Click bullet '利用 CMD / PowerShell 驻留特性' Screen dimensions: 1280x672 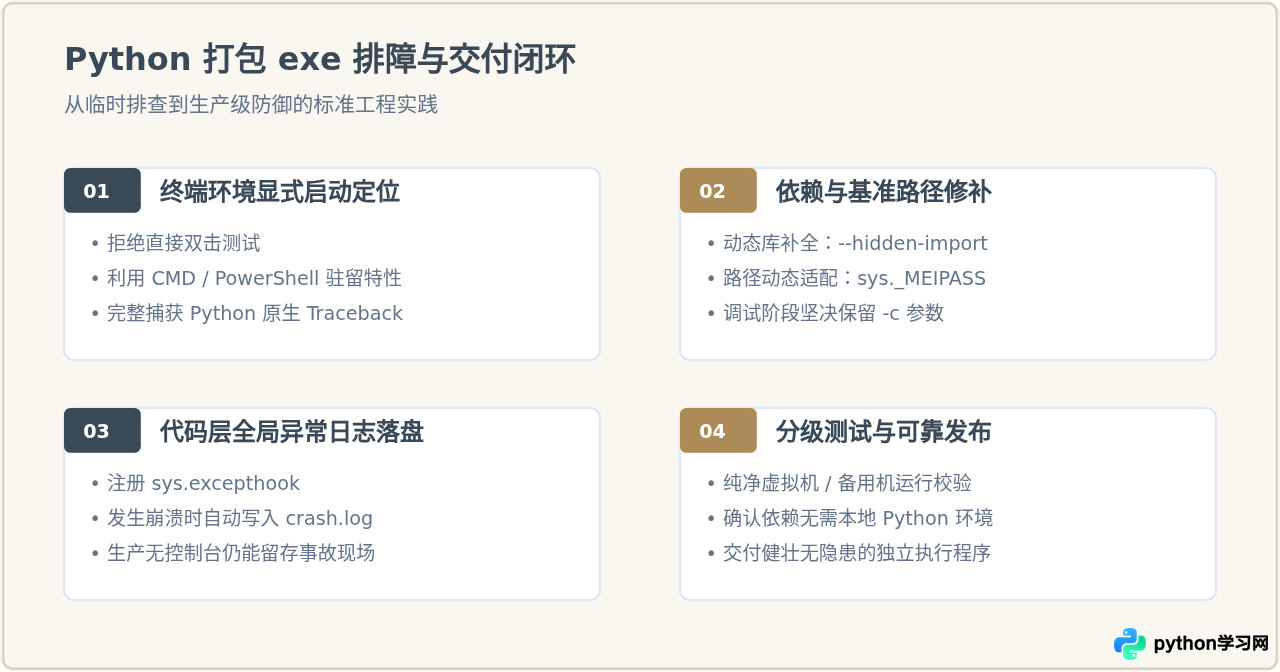tap(254, 278)
